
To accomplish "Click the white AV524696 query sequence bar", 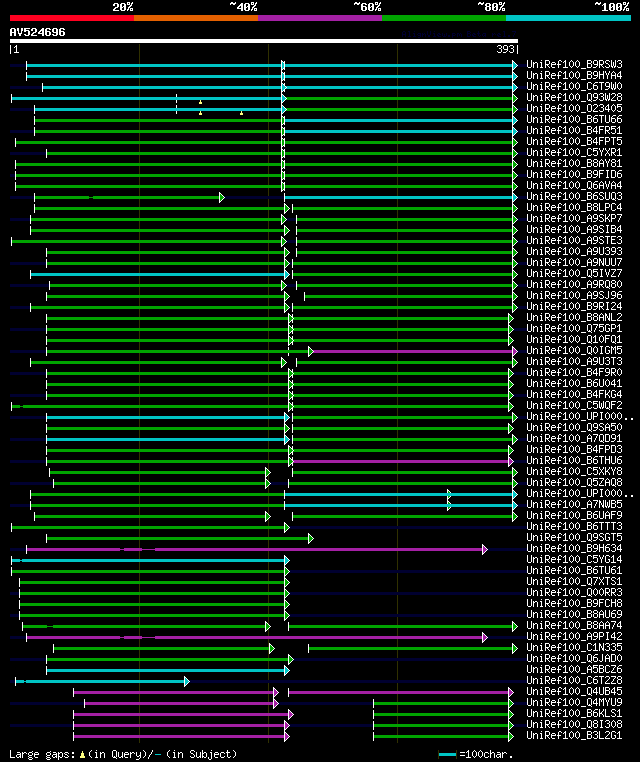I will point(264,41).
